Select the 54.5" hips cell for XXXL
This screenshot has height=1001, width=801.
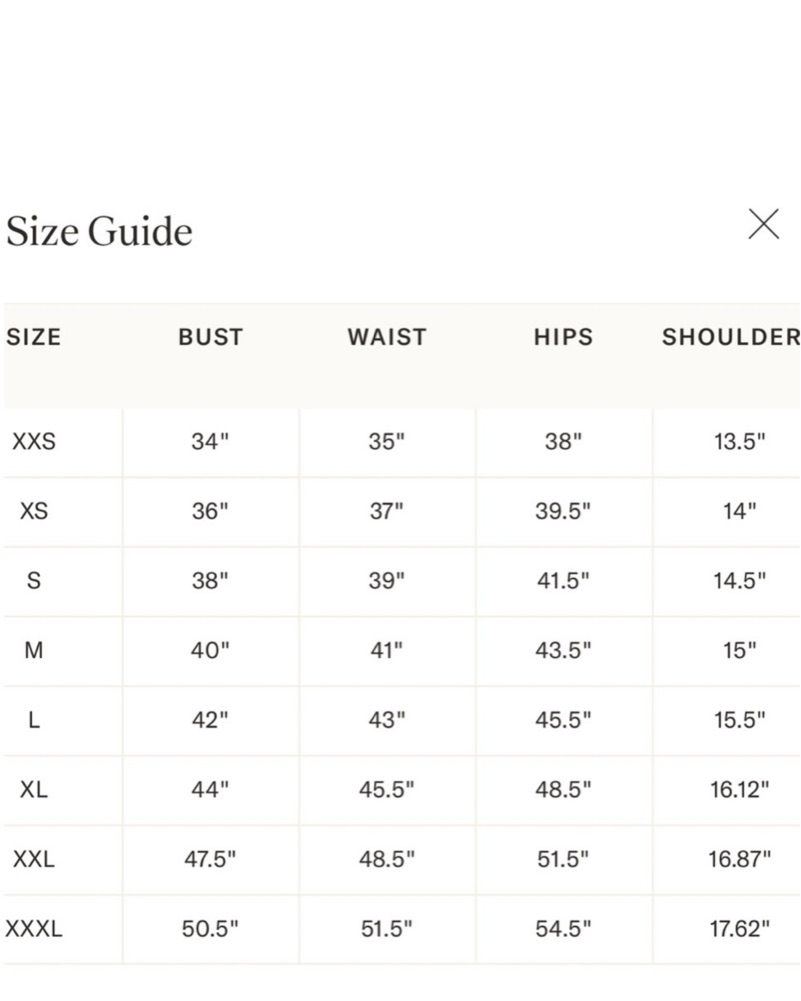[564, 929]
